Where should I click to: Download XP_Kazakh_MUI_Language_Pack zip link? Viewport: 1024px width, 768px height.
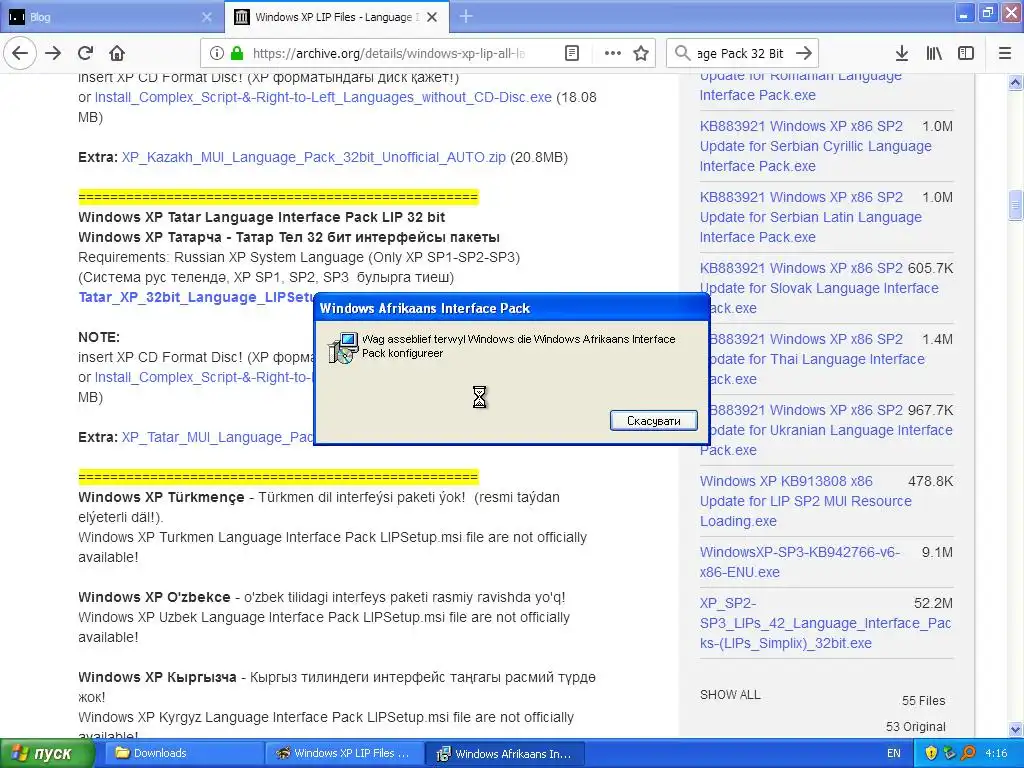point(313,157)
